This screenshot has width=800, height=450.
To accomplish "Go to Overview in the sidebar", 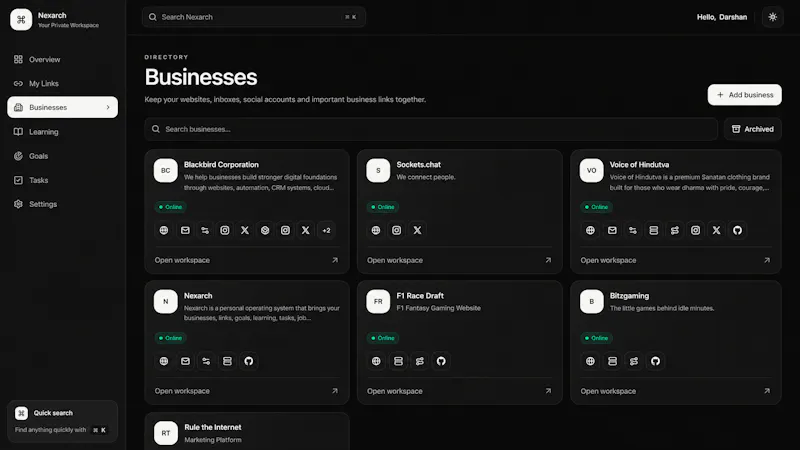I will [x=62, y=59].
